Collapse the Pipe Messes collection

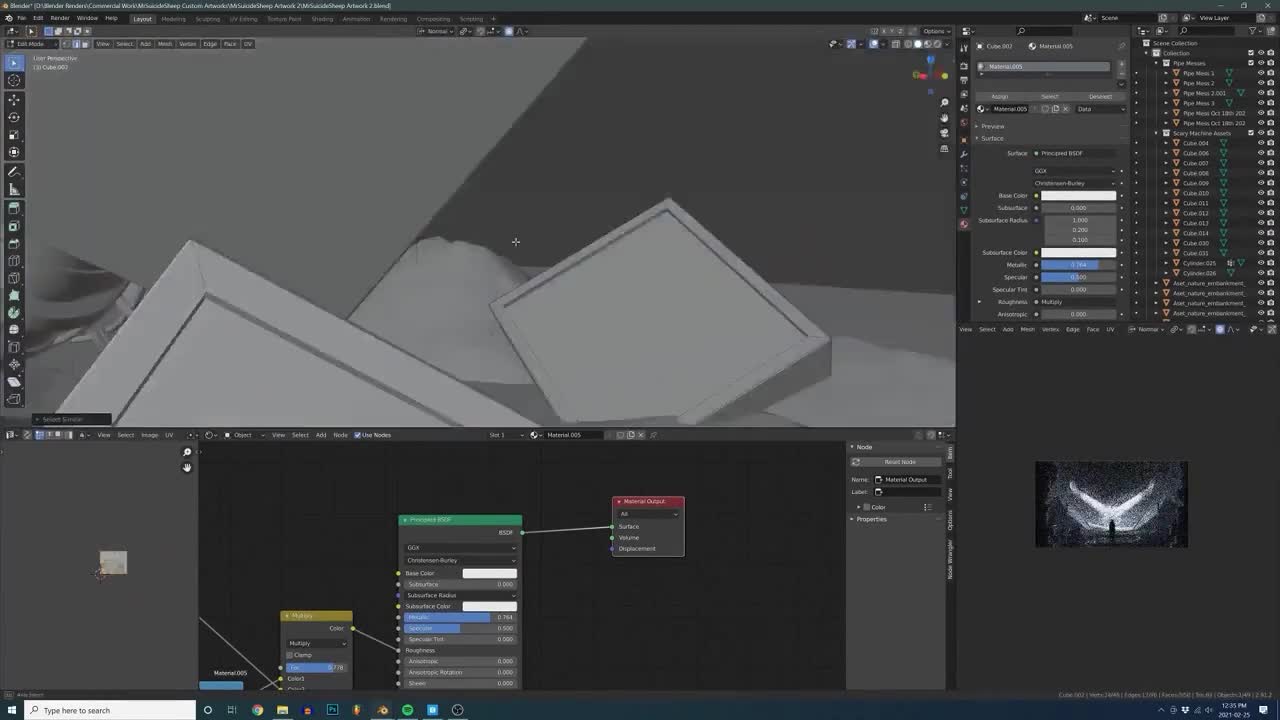[1158, 63]
